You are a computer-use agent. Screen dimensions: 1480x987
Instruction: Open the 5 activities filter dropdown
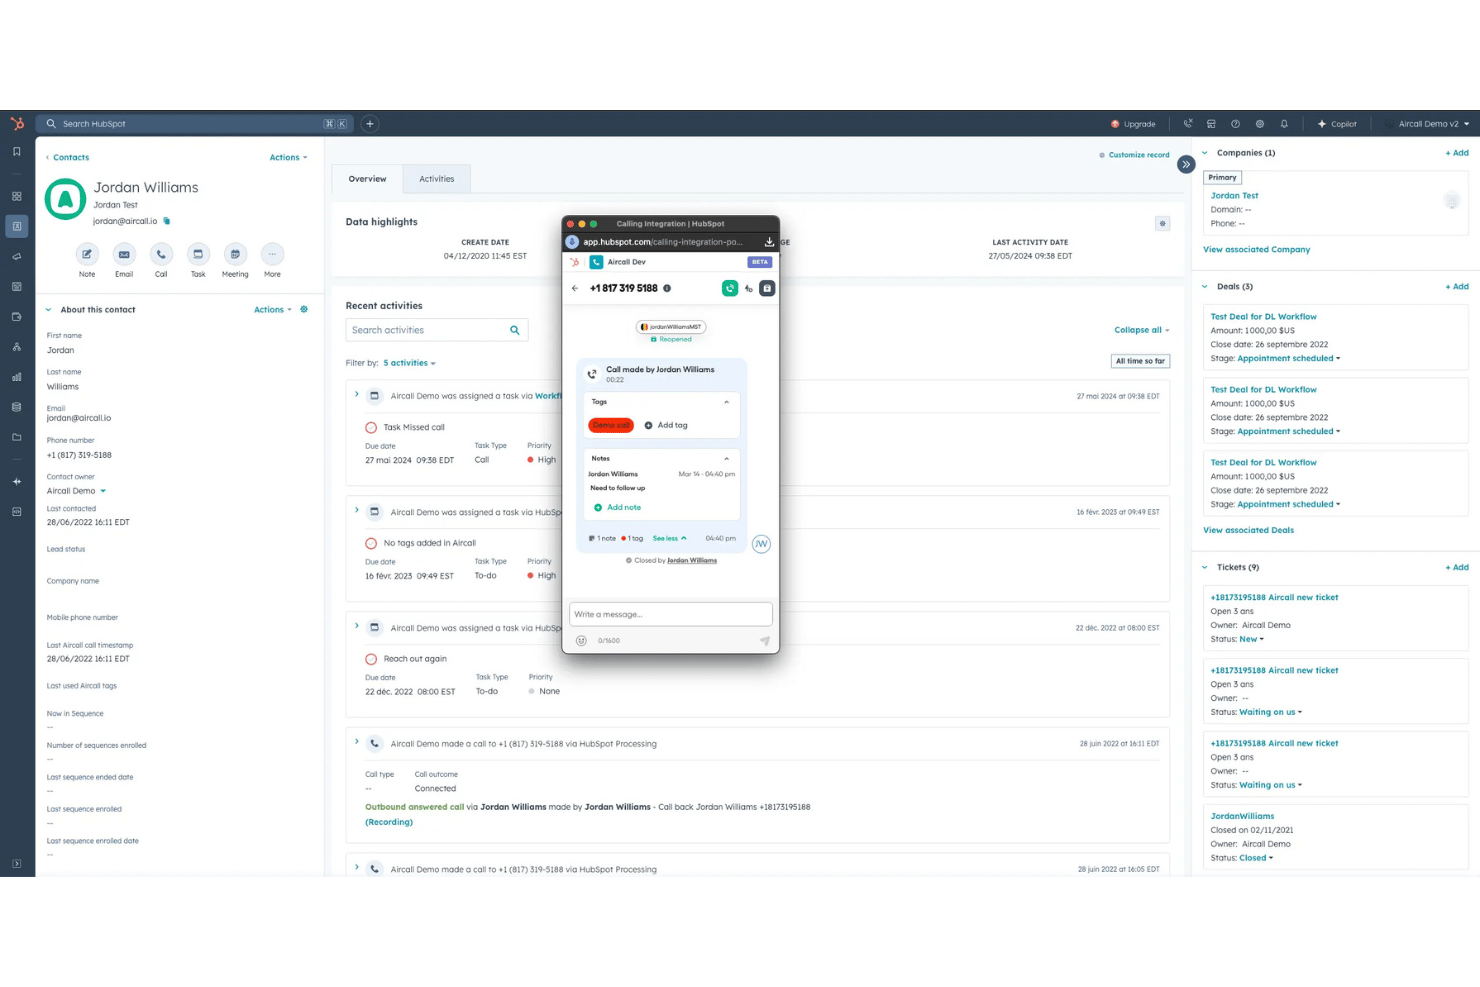pos(409,363)
